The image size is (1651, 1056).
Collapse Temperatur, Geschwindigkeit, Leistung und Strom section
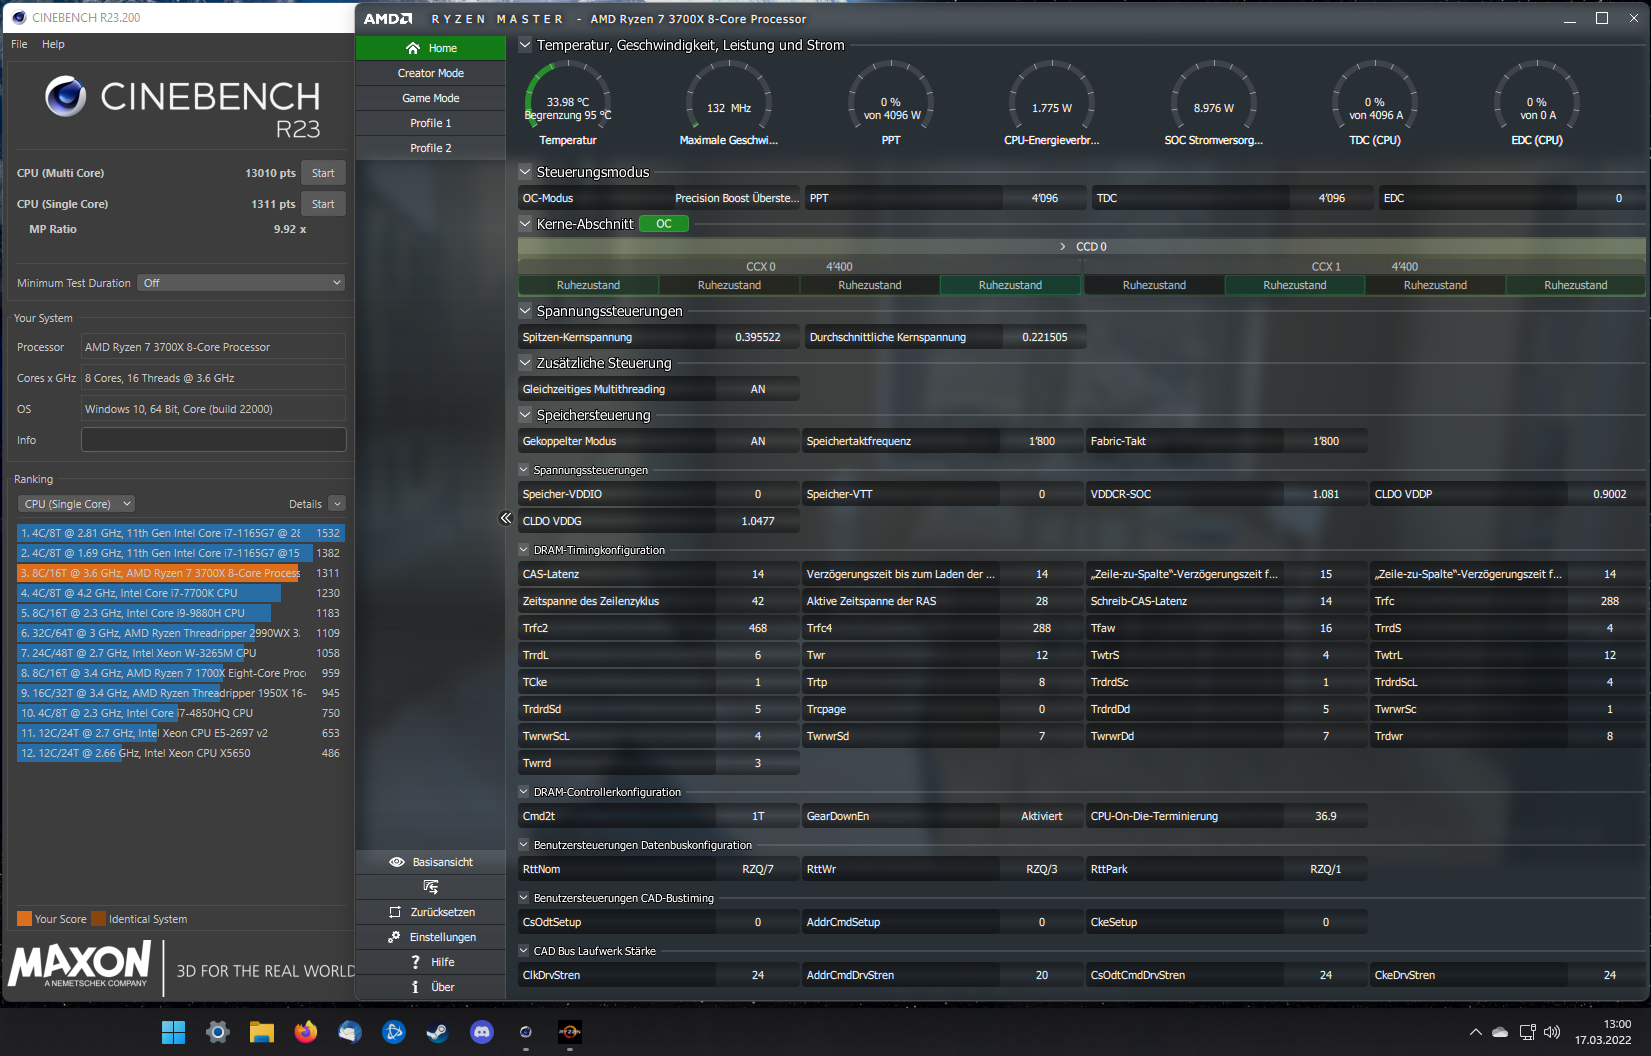525,45
